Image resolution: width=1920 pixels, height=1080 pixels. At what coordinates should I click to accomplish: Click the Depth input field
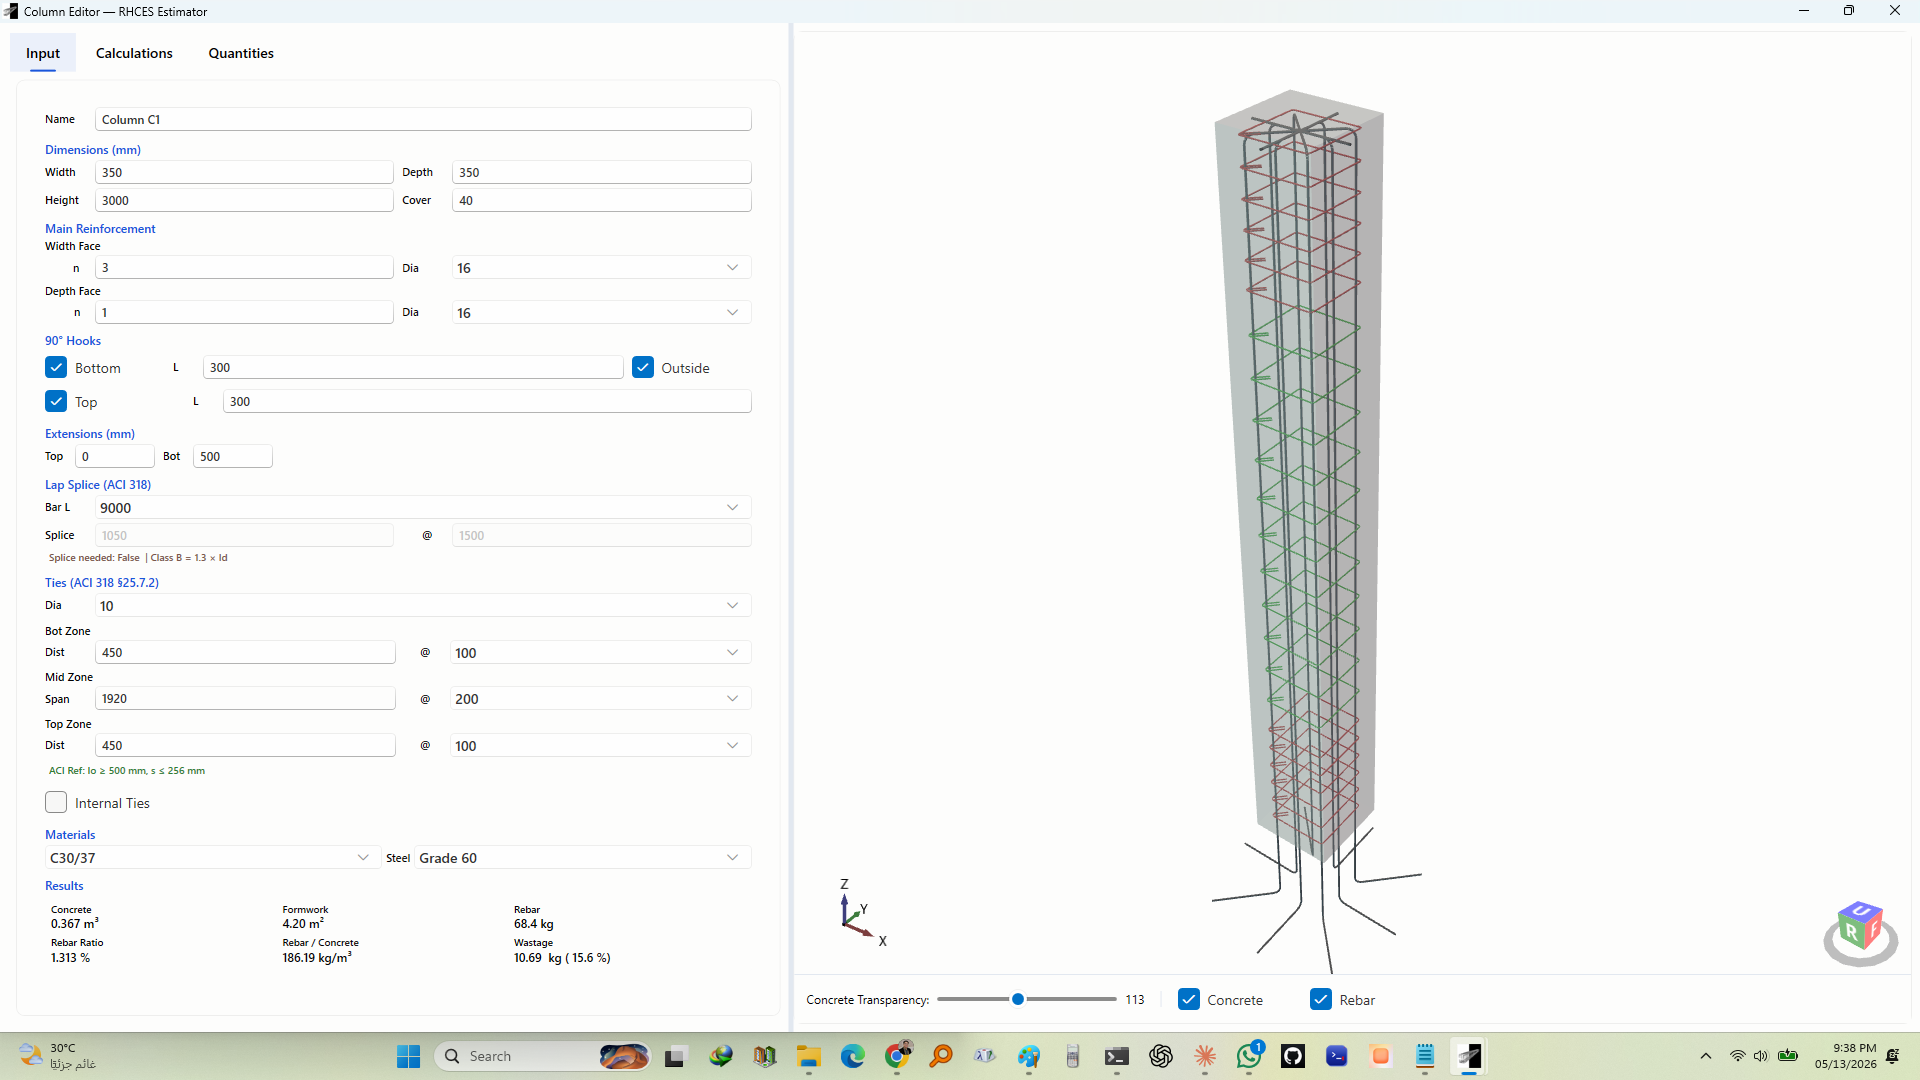(x=601, y=172)
